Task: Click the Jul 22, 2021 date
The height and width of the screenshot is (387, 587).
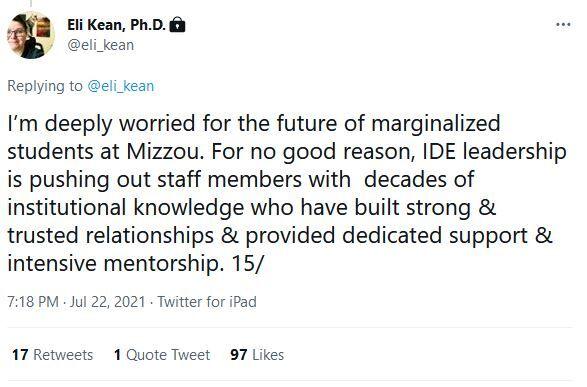Action: coord(107,302)
